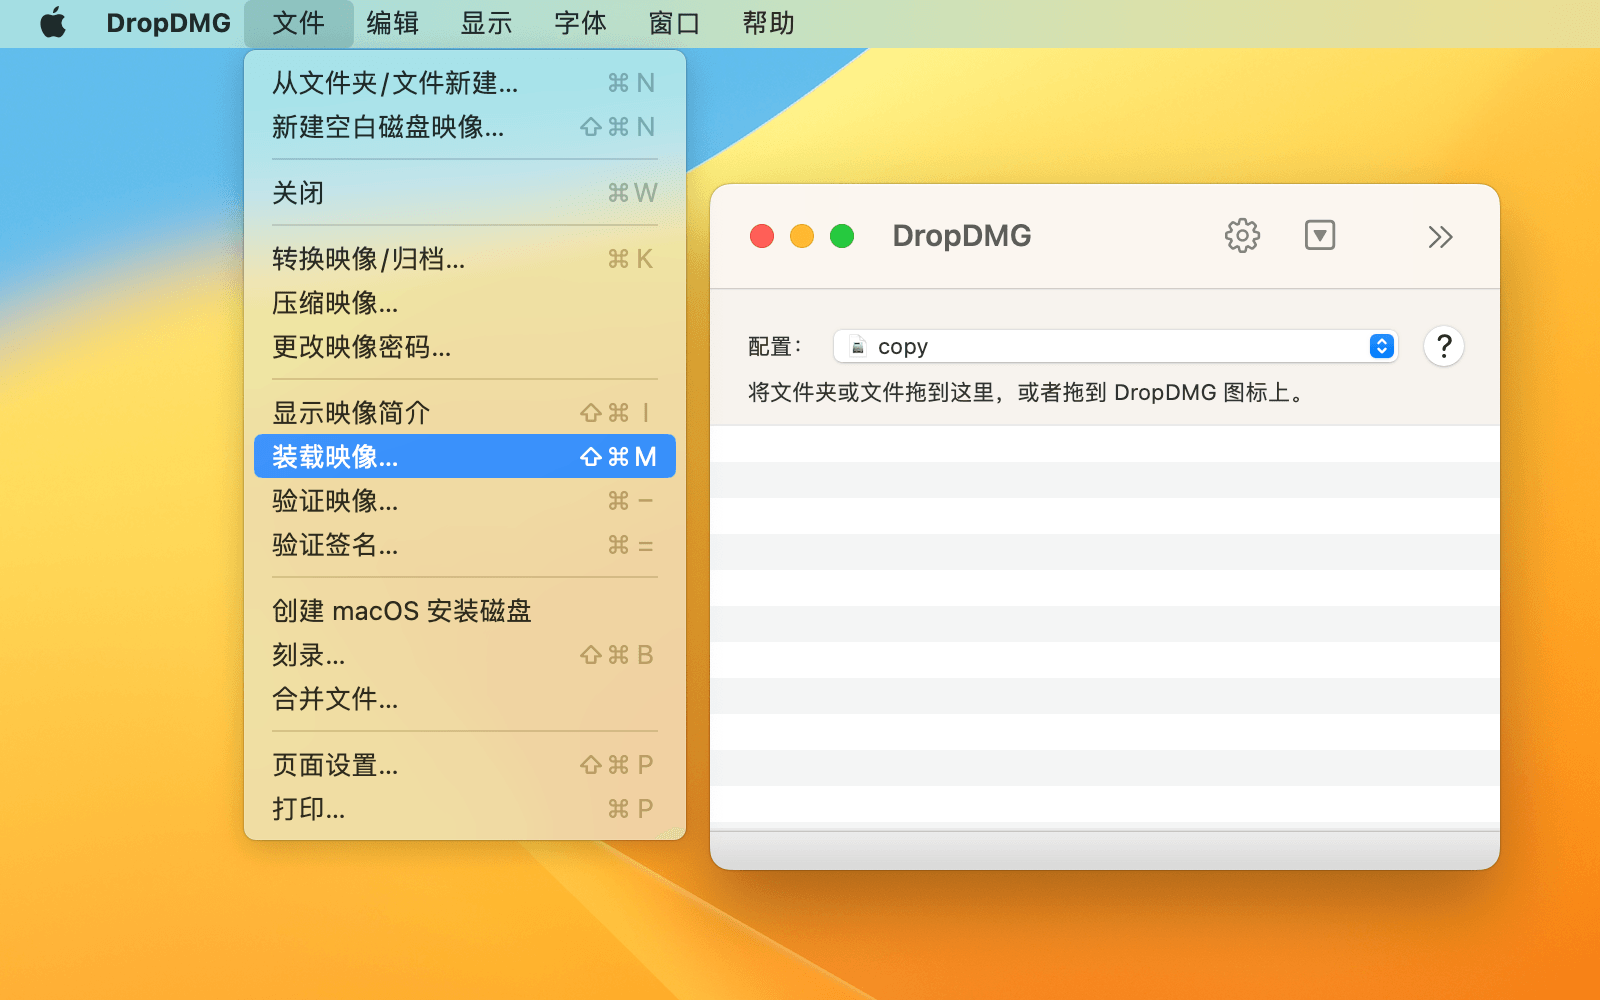
Task: Click the yellow minimize window button
Action: click(802, 236)
